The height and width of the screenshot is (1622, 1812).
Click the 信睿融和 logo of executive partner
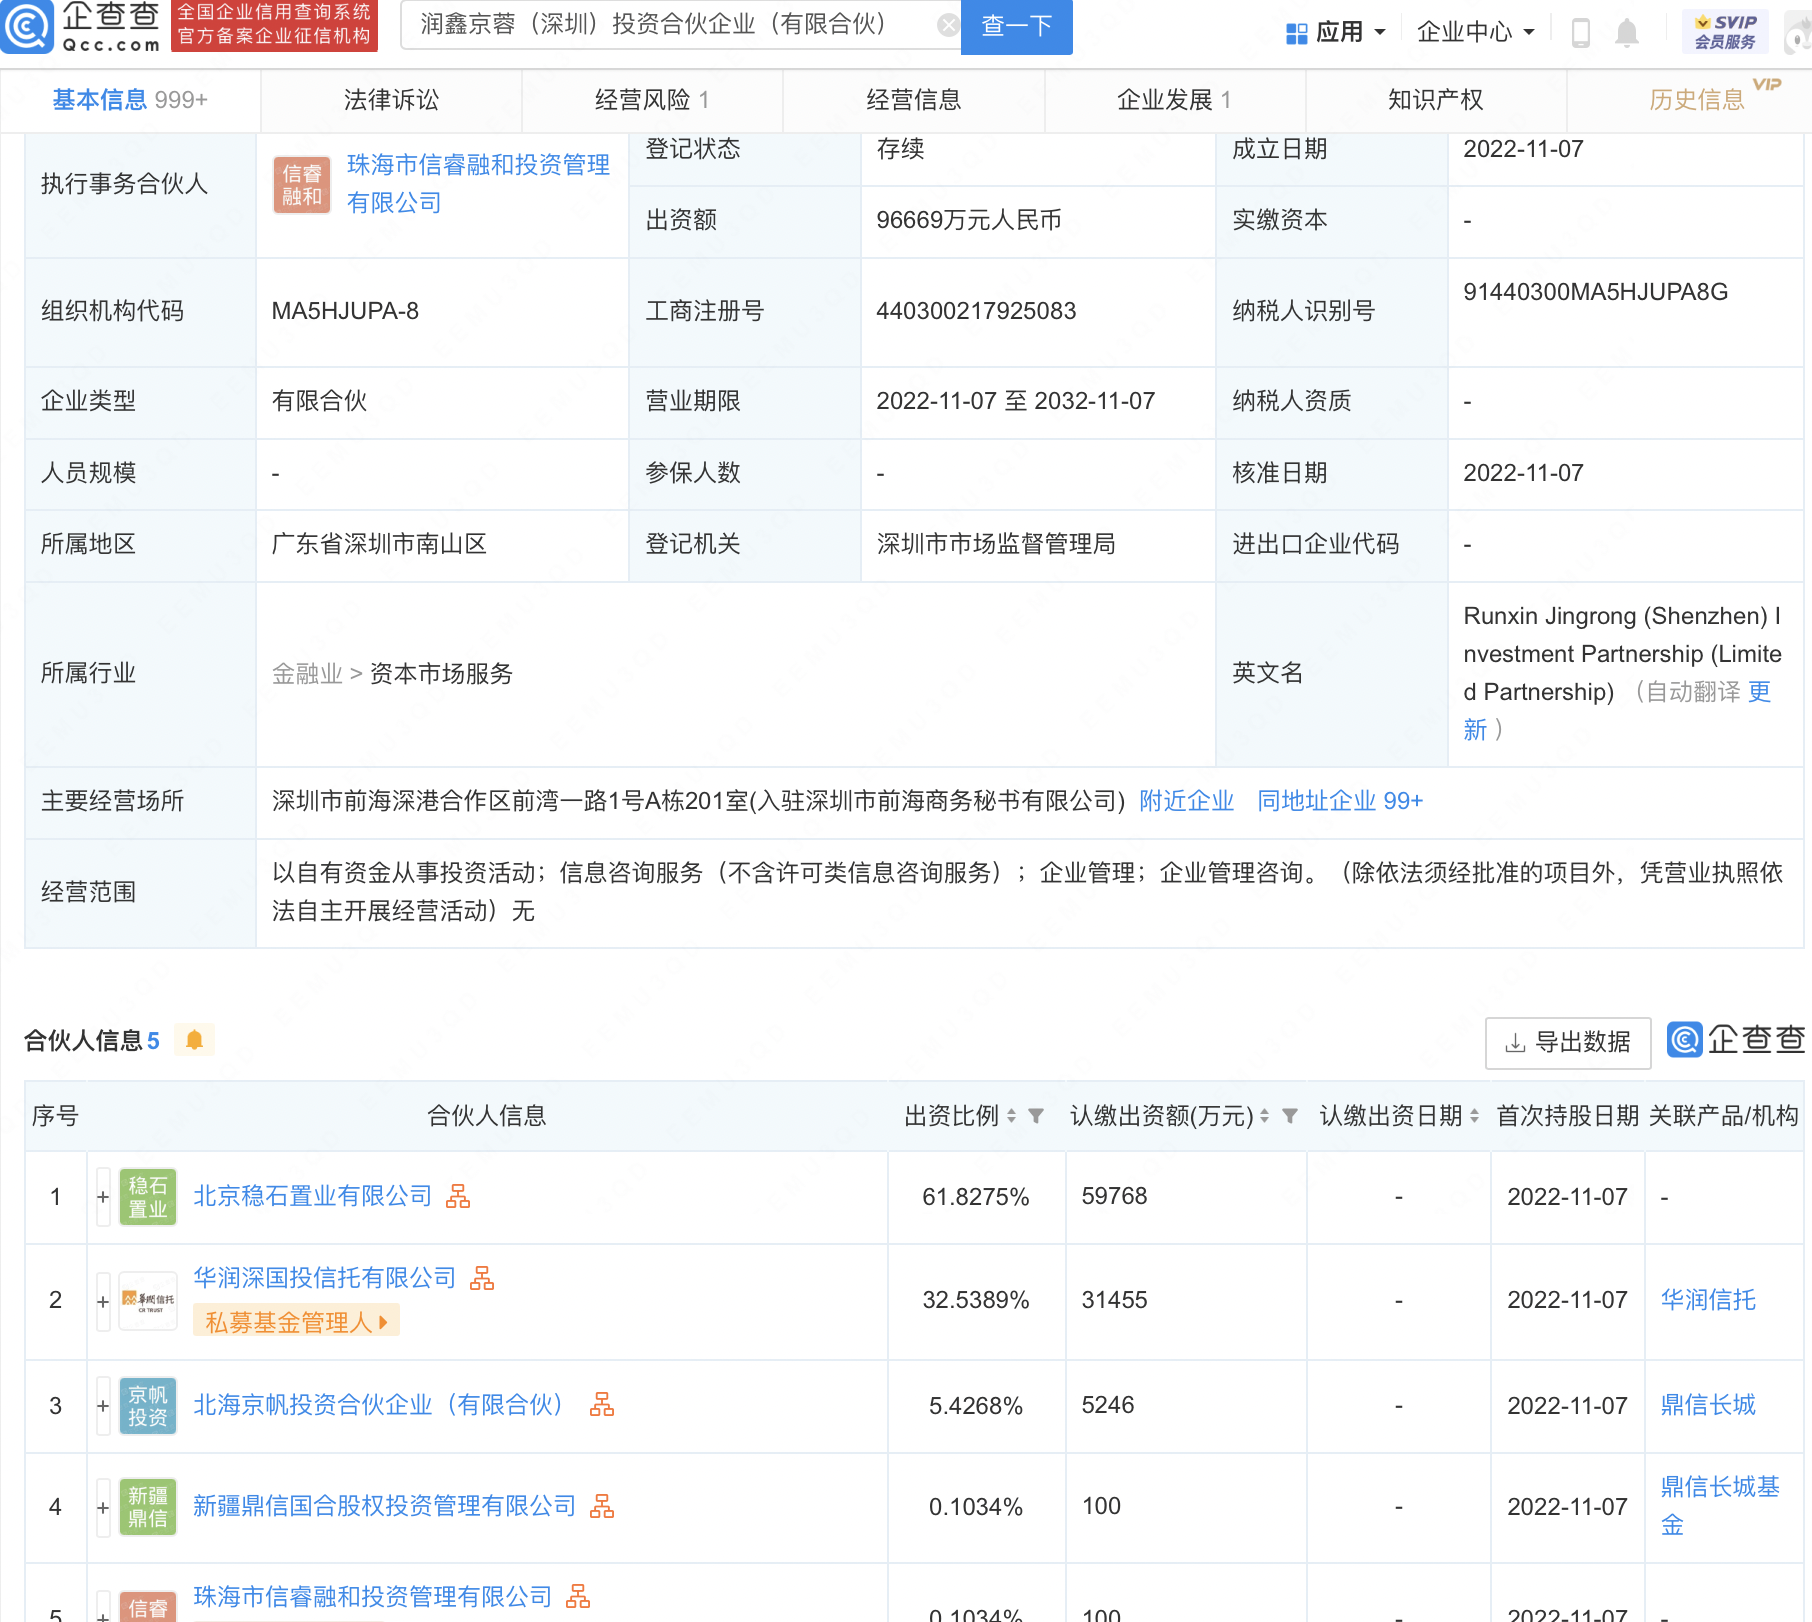click(x=302, y=186)
